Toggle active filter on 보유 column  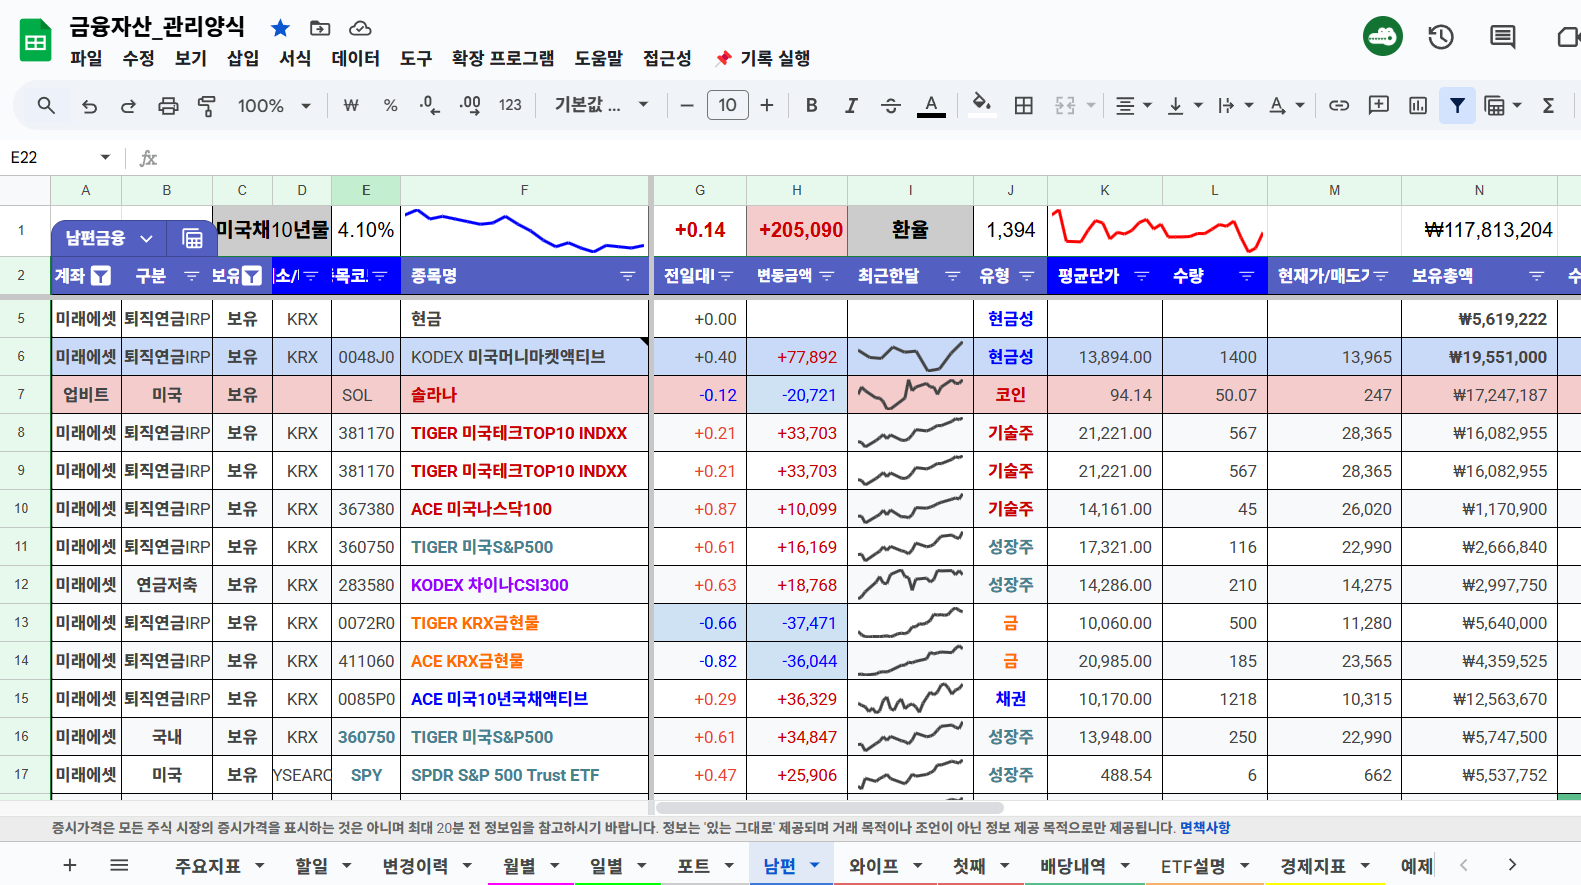click(252, 276)
